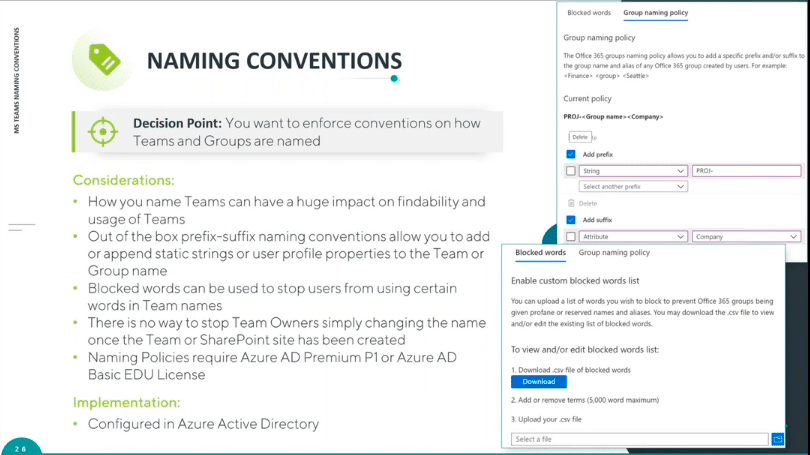The image size is (810, 455).
Task: Select Group naming policy tab in lower panel
Action: (614, 253)
